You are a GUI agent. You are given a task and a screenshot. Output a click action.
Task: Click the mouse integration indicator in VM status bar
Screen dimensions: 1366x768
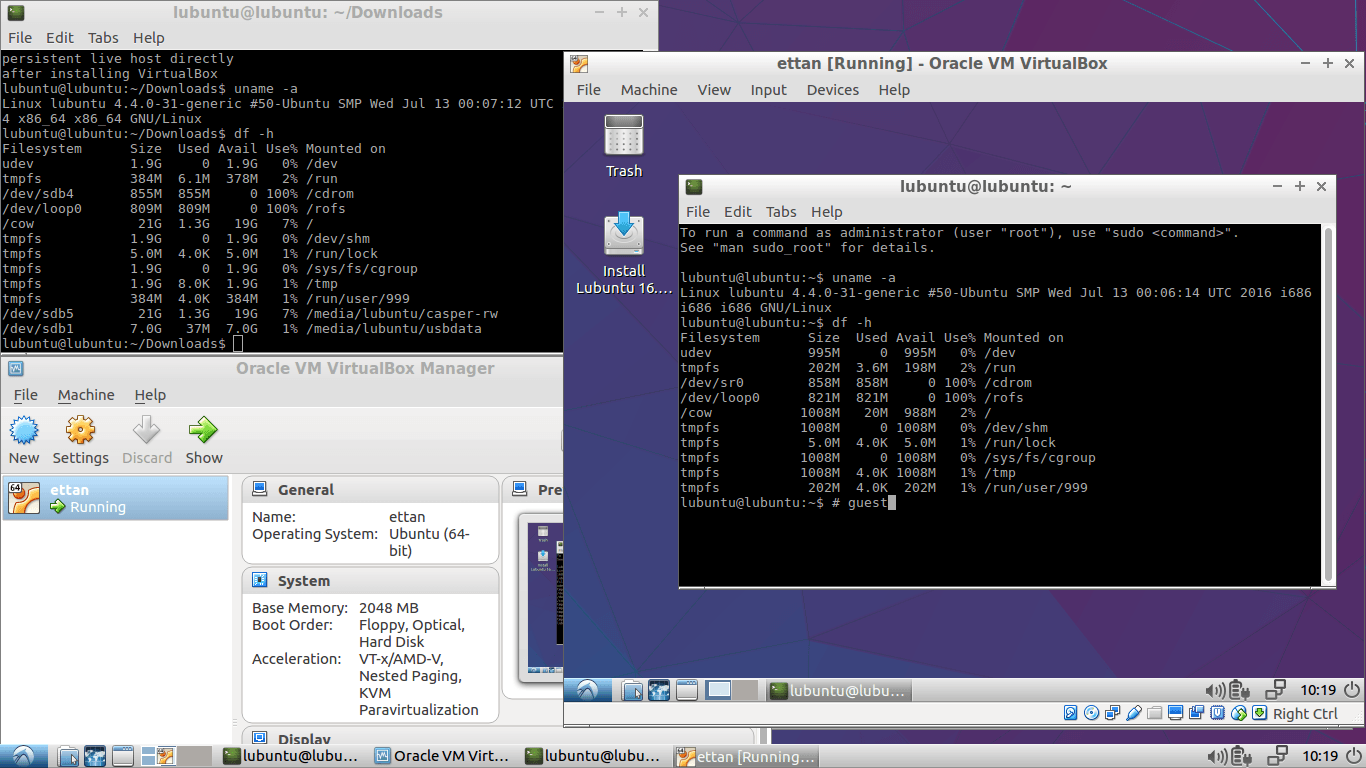1239,713
